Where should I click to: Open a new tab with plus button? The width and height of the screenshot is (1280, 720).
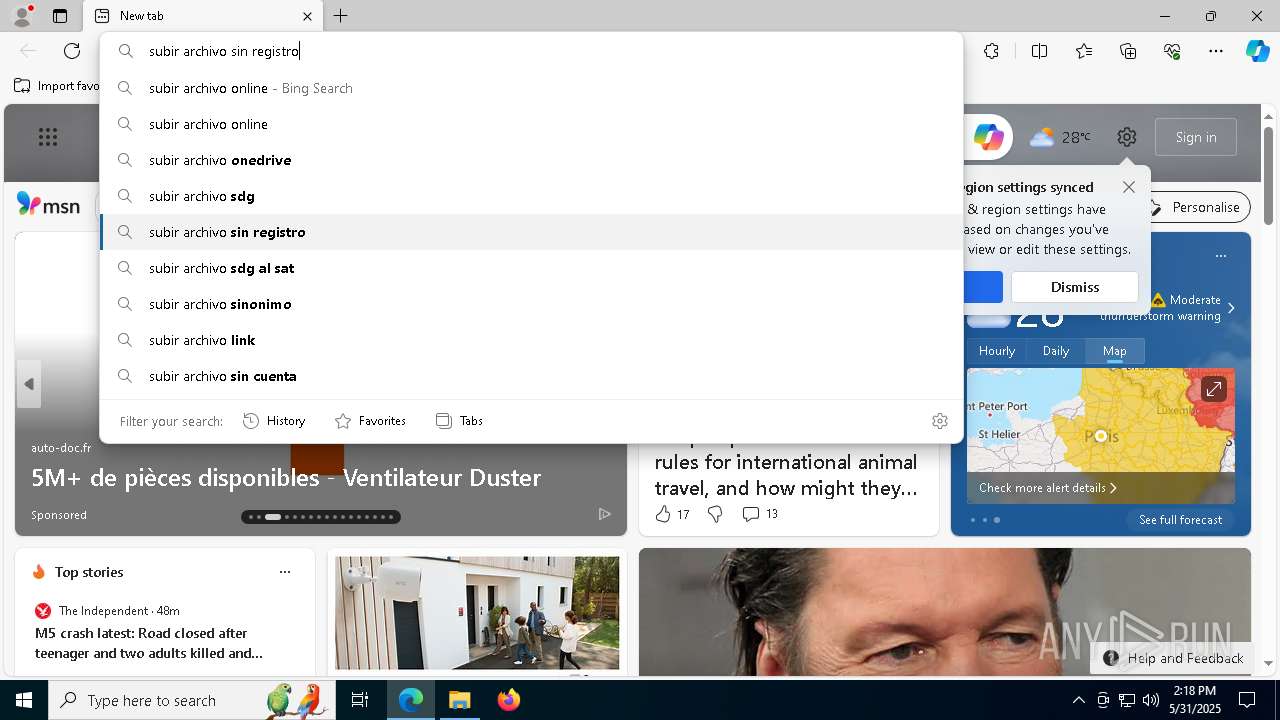[341, 16]
